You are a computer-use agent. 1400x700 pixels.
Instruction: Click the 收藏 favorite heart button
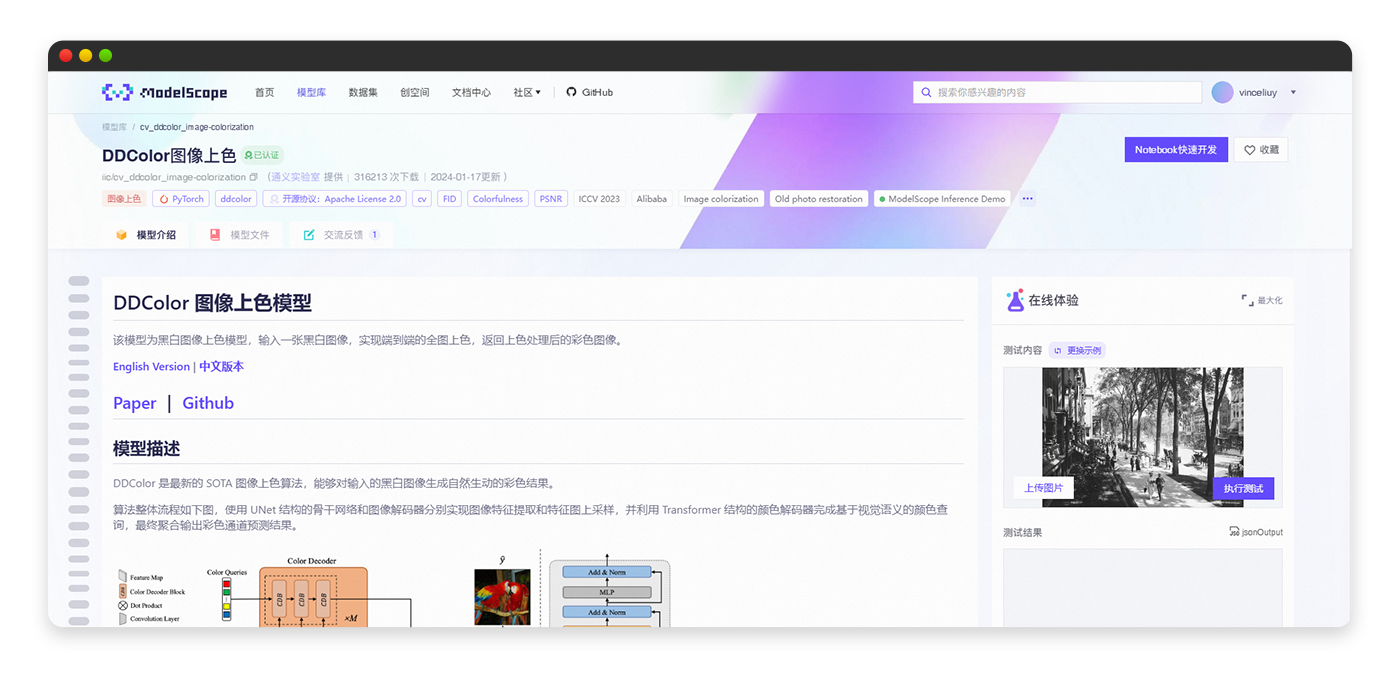[1261, 150]
